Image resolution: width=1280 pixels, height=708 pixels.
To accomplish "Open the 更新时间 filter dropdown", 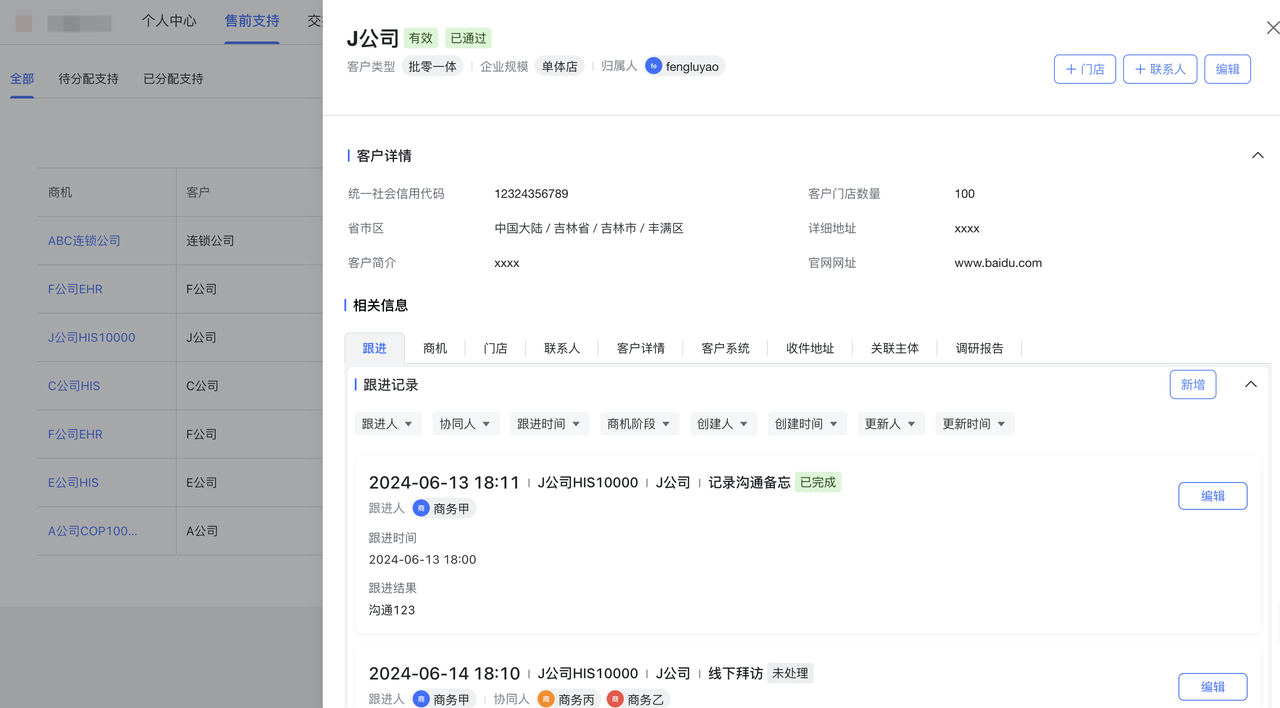I will (x=976, y=424).
